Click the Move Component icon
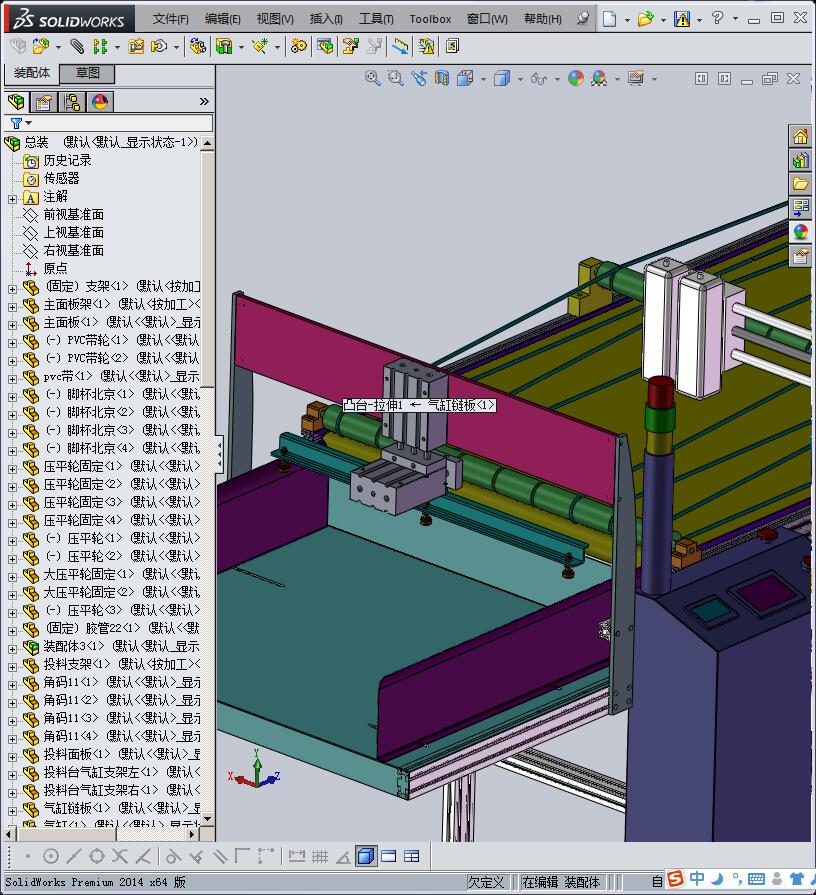 coord(159,46)
